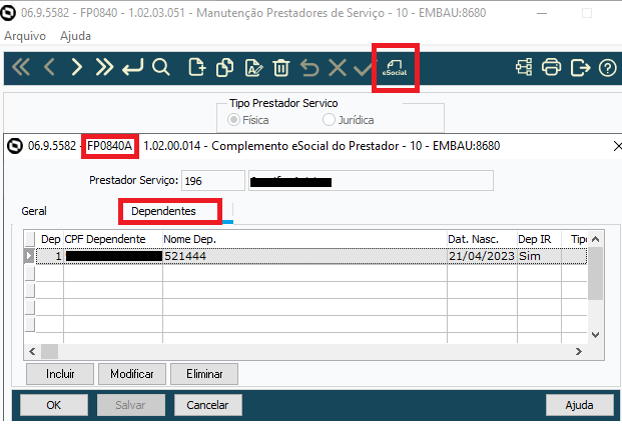Minimize the Manutenção Prestadores window
The image size is (622, 424).
(x=542, y=13)
